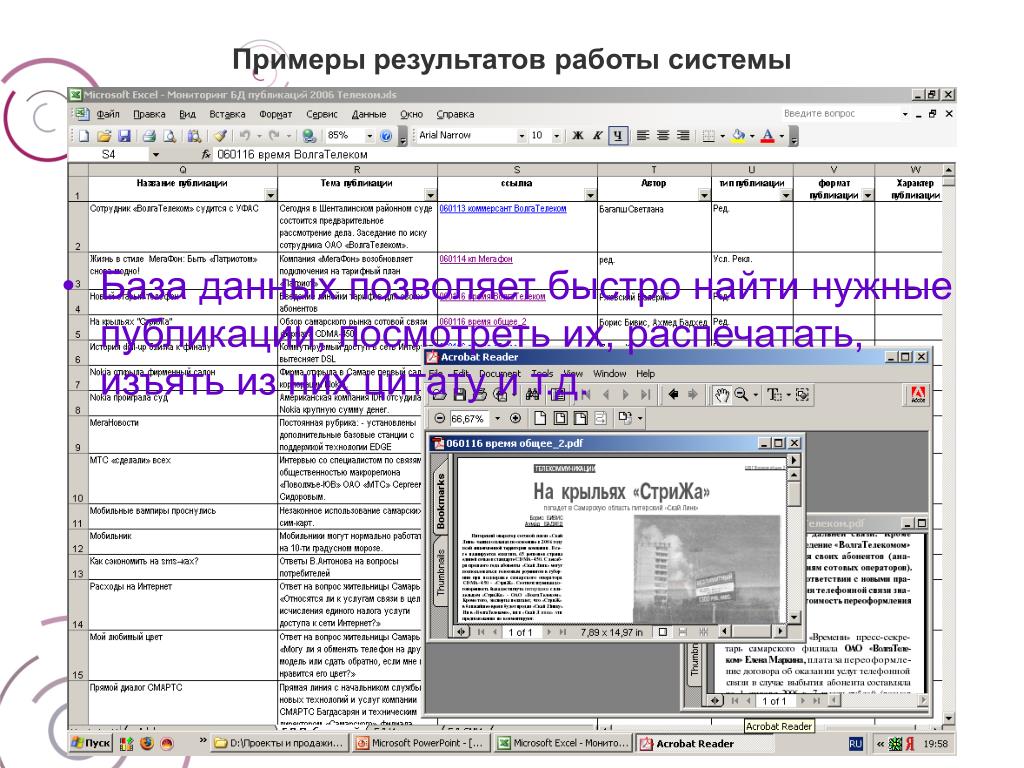Click the Open folder icon in Excel toolbar
1024x768 pixels.
[x=104, y=136]
